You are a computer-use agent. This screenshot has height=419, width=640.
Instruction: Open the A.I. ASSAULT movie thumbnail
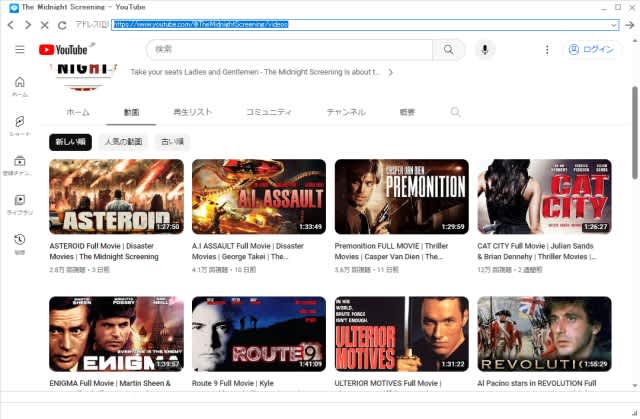click(x=259, y=197)
